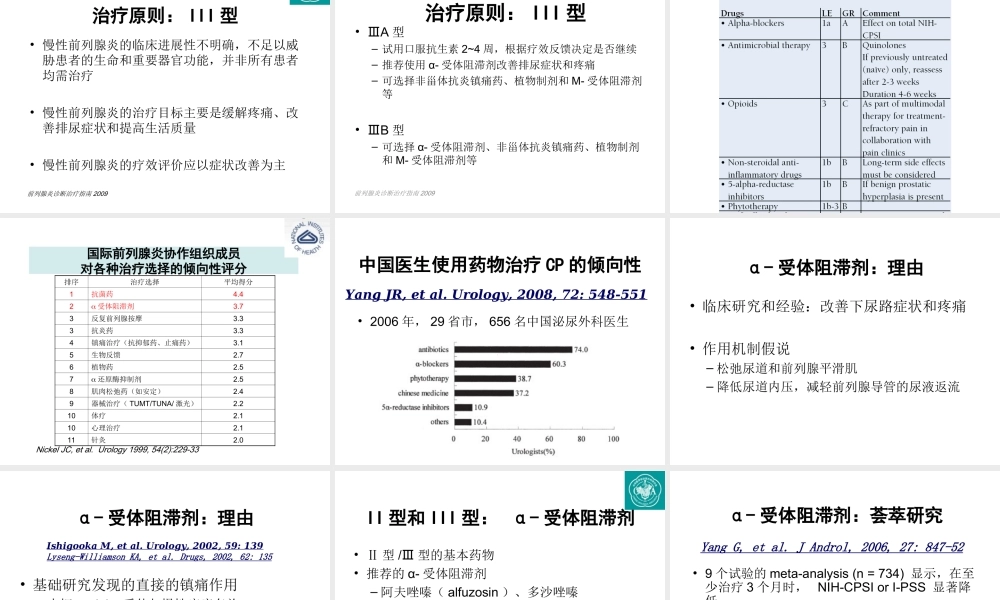Click the a-blockers bar showing 60.3
This screenshot has height=600, width=1000.
pyautogui.click(x=503, y=364)
